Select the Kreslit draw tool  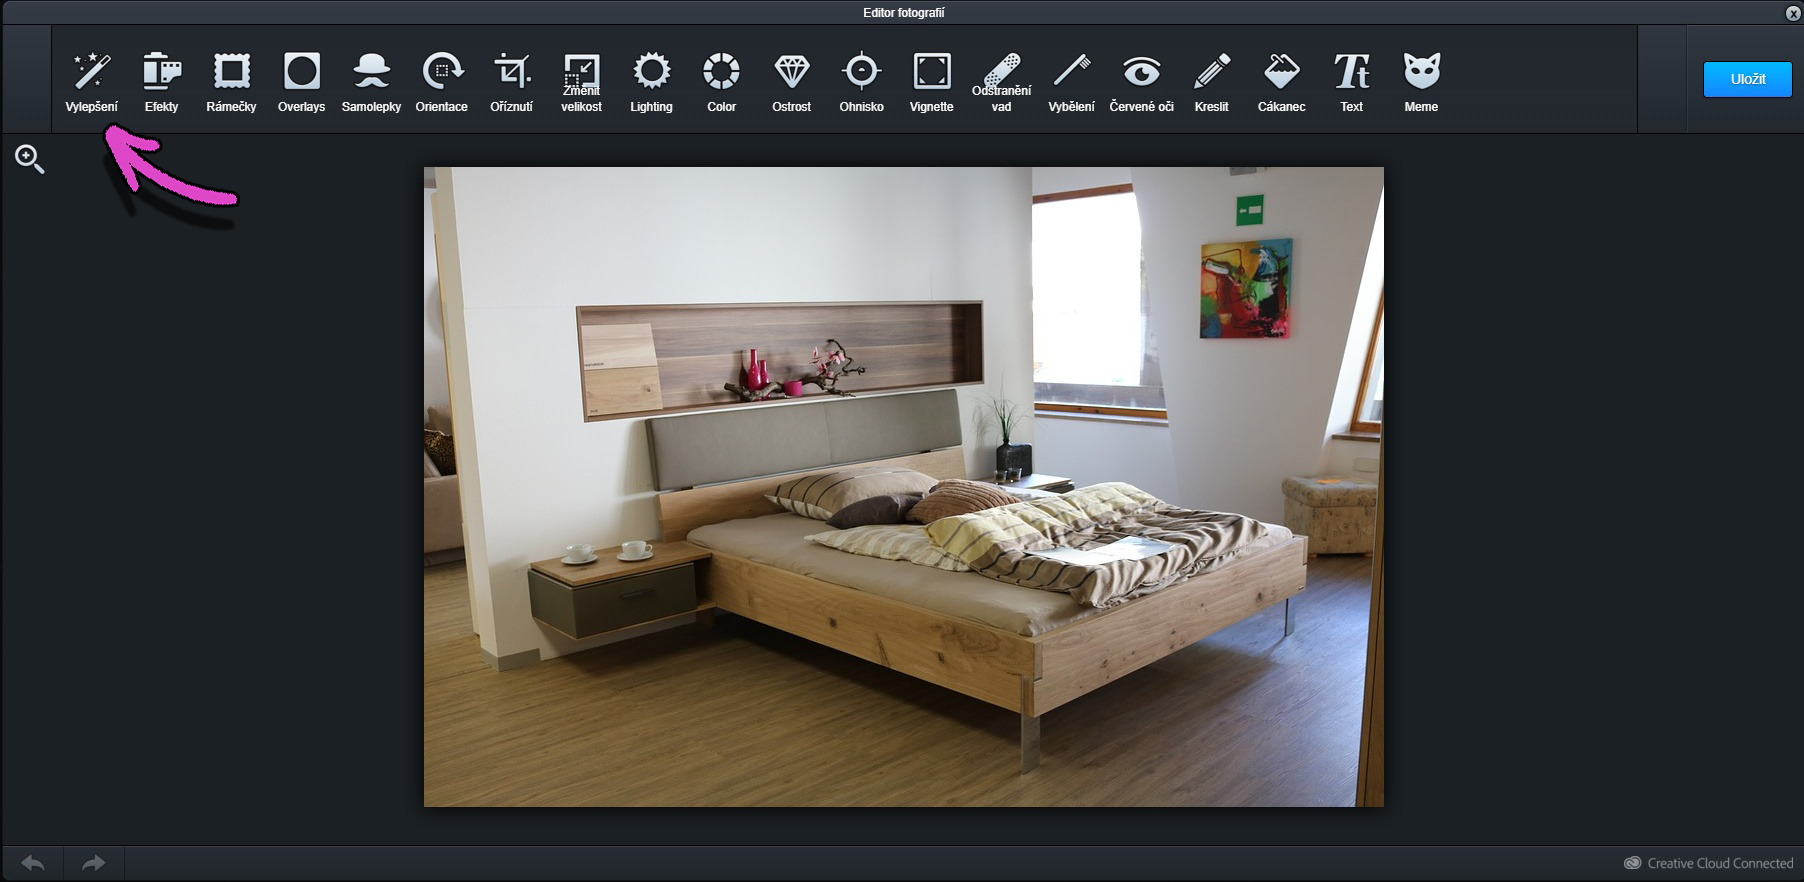1211,82
